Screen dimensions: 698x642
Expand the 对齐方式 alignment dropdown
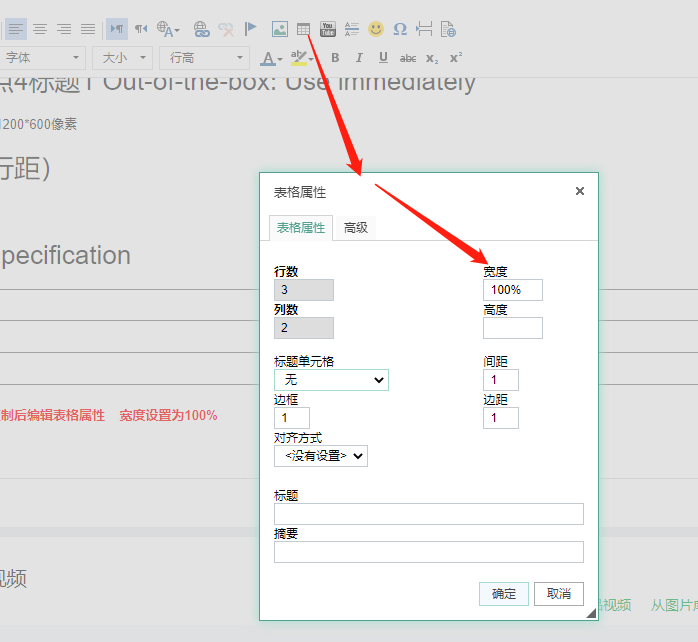tap(320, 456)
